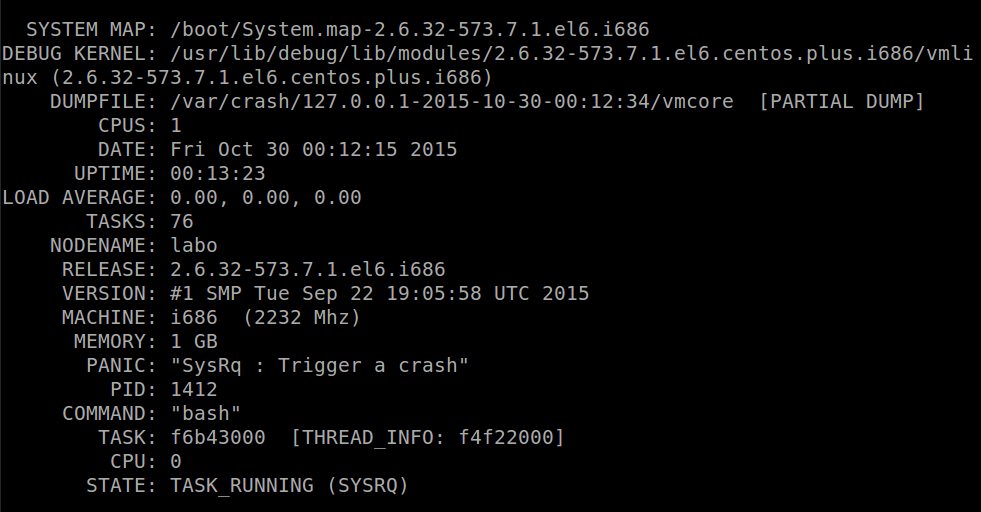Click the UPTIME value 00:13:23

pos(218,173)
